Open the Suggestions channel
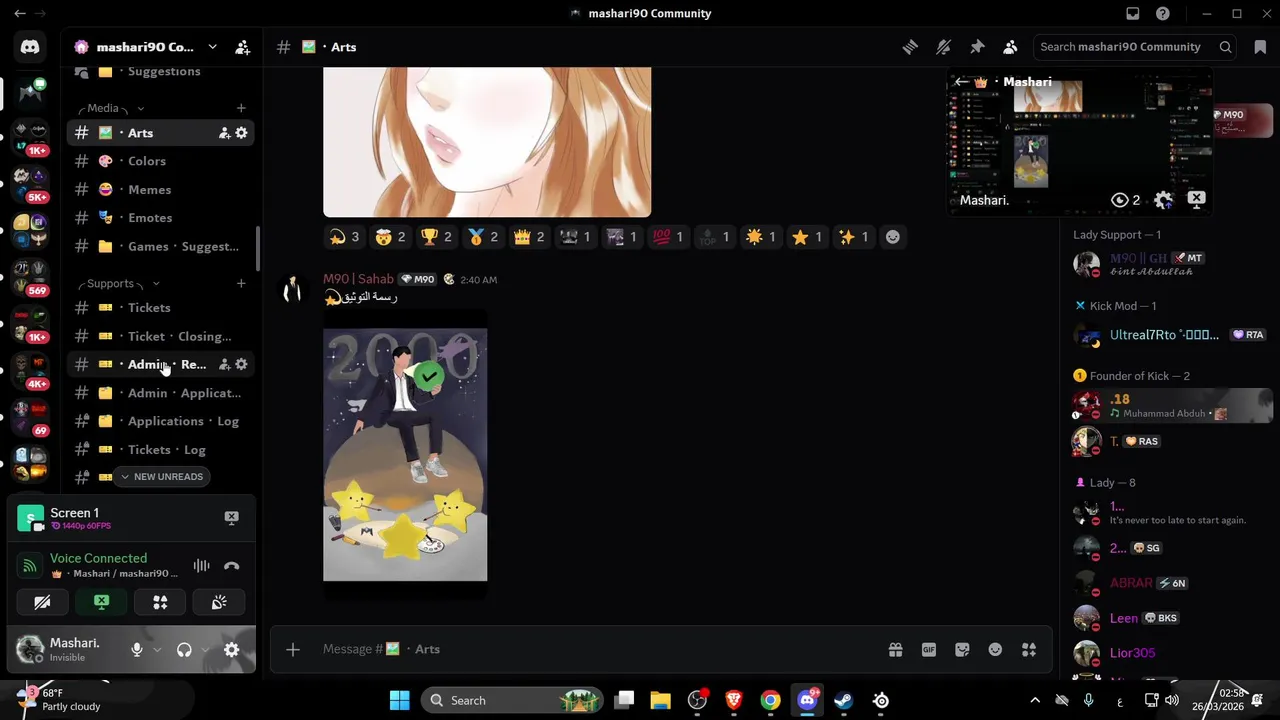The image size is (1280, 720). 160,72
